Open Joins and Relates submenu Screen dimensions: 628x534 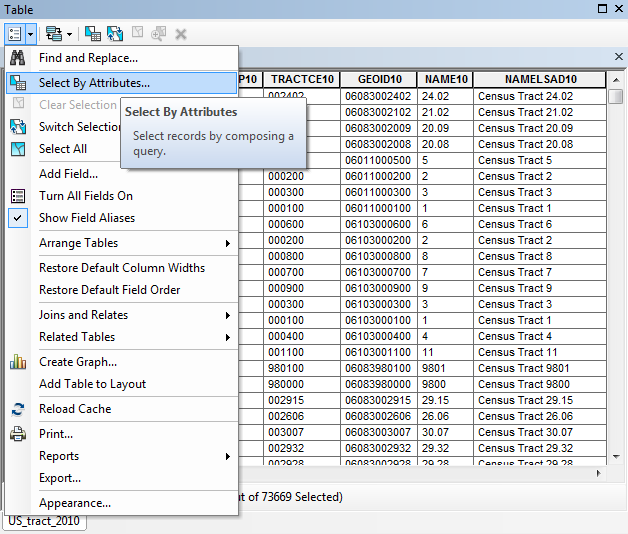click(x=122, y=315)
